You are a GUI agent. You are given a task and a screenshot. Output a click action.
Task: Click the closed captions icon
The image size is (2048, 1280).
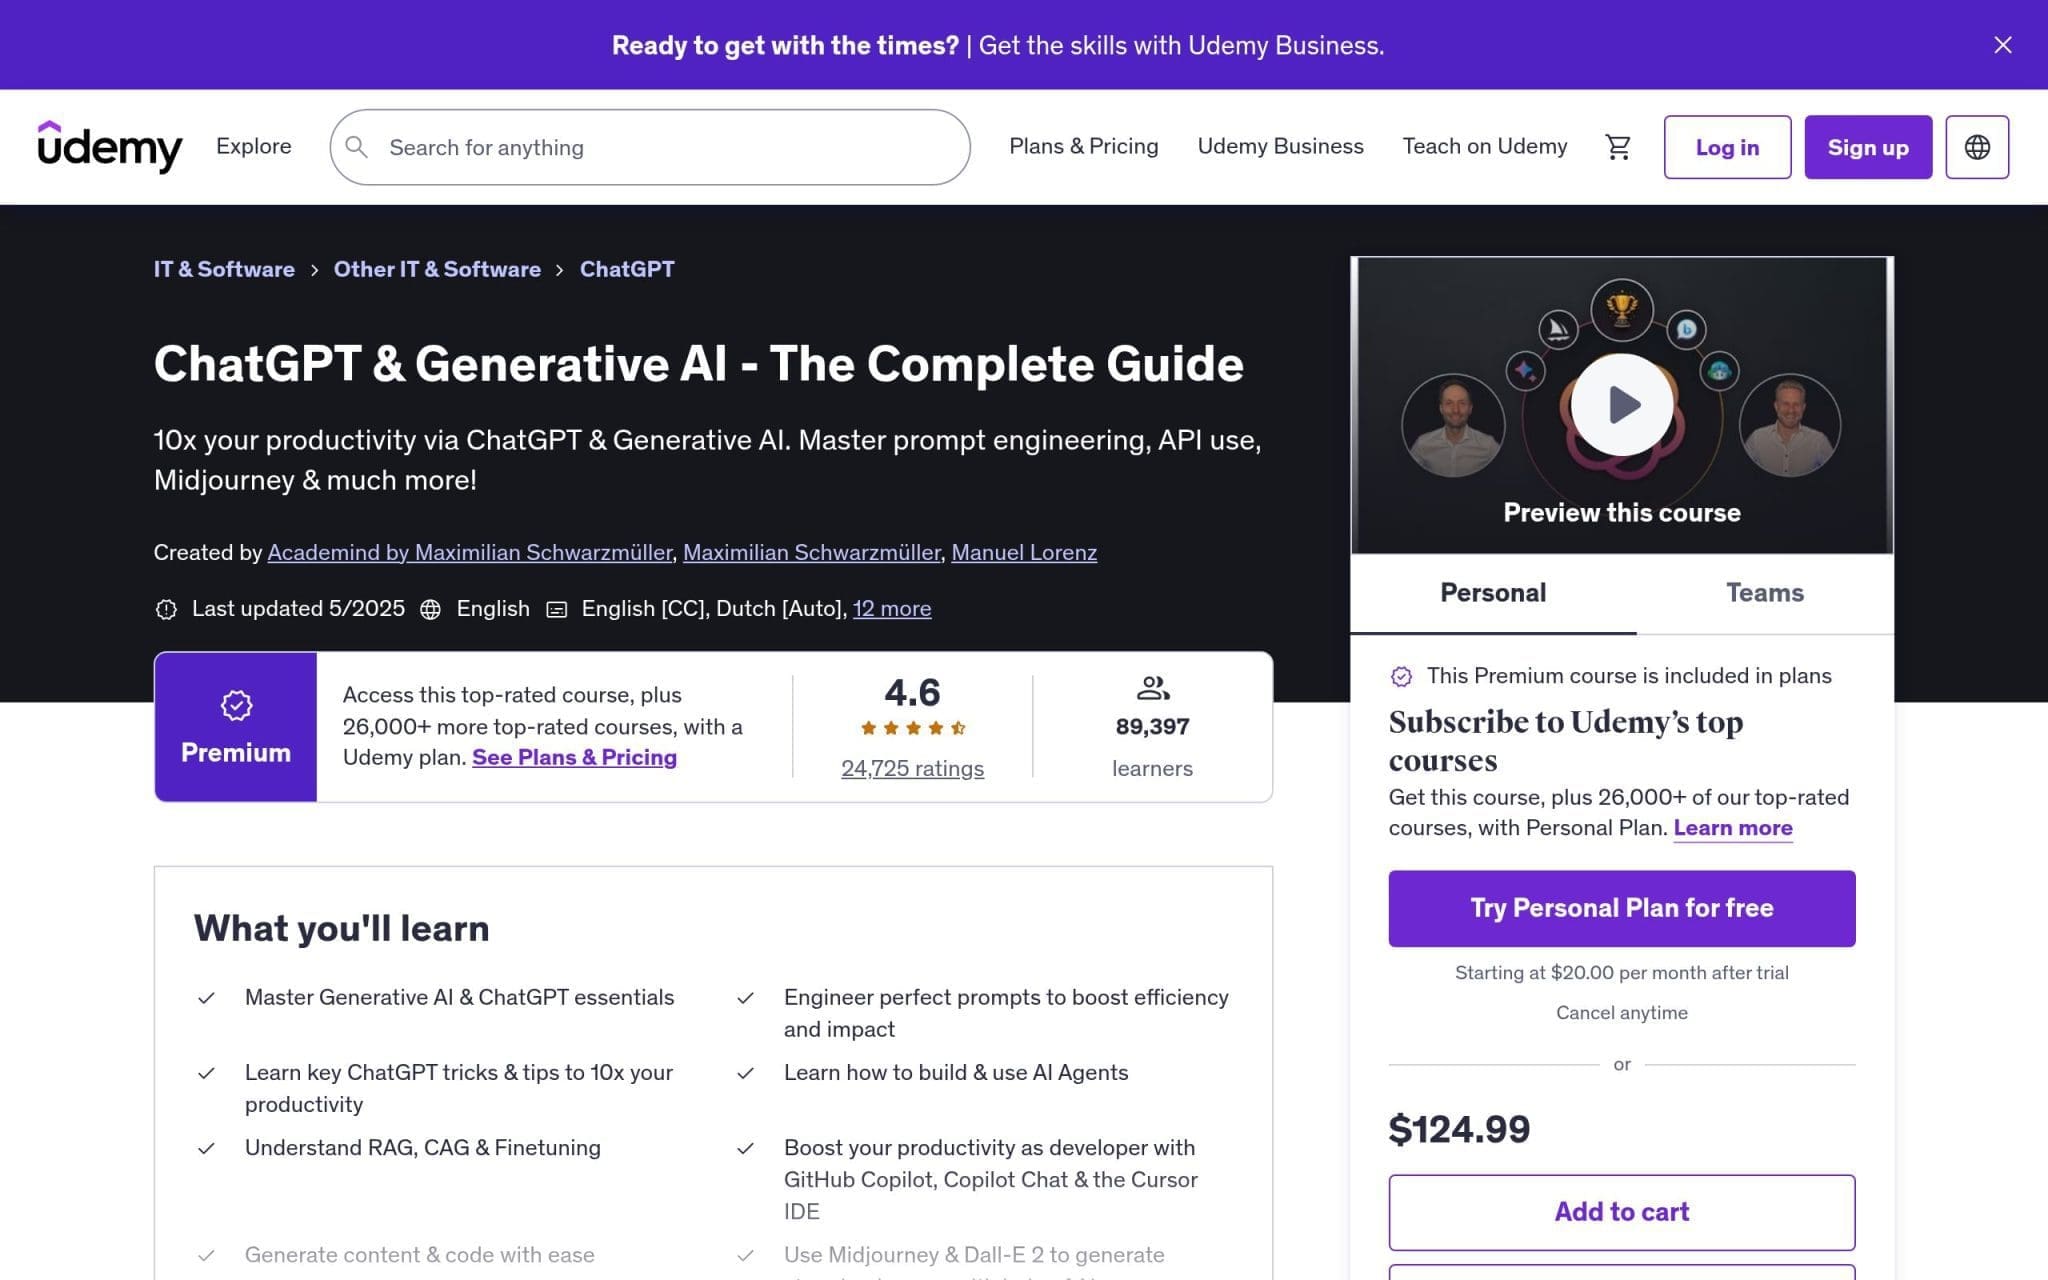pos(557,609)
